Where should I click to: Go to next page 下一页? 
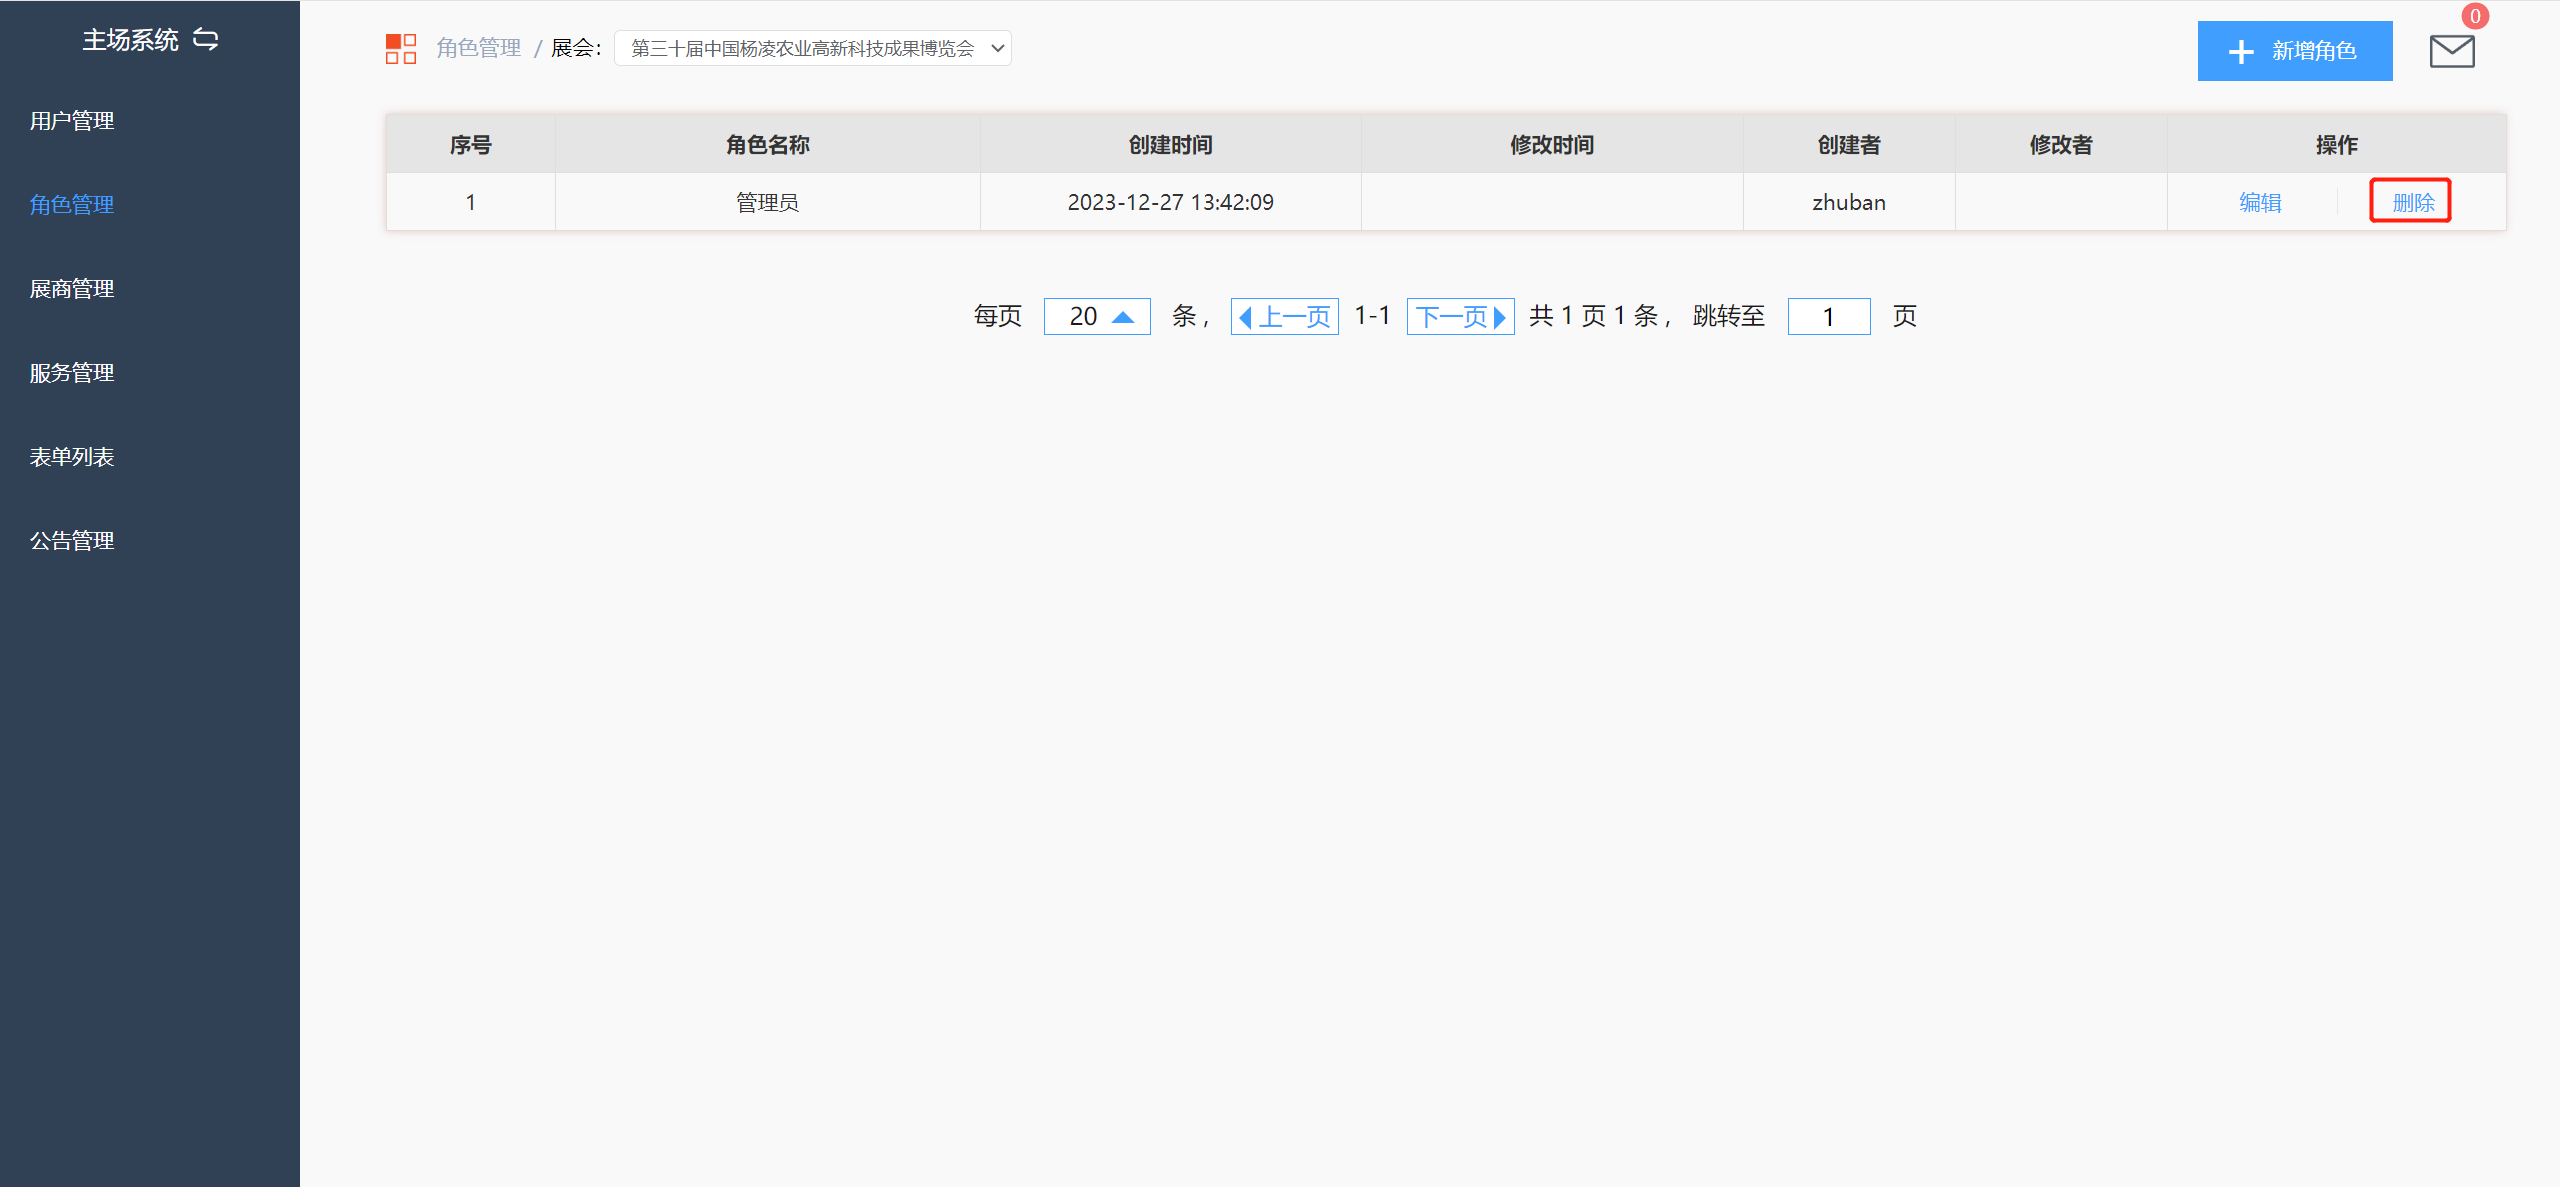tap(1461, 316)
